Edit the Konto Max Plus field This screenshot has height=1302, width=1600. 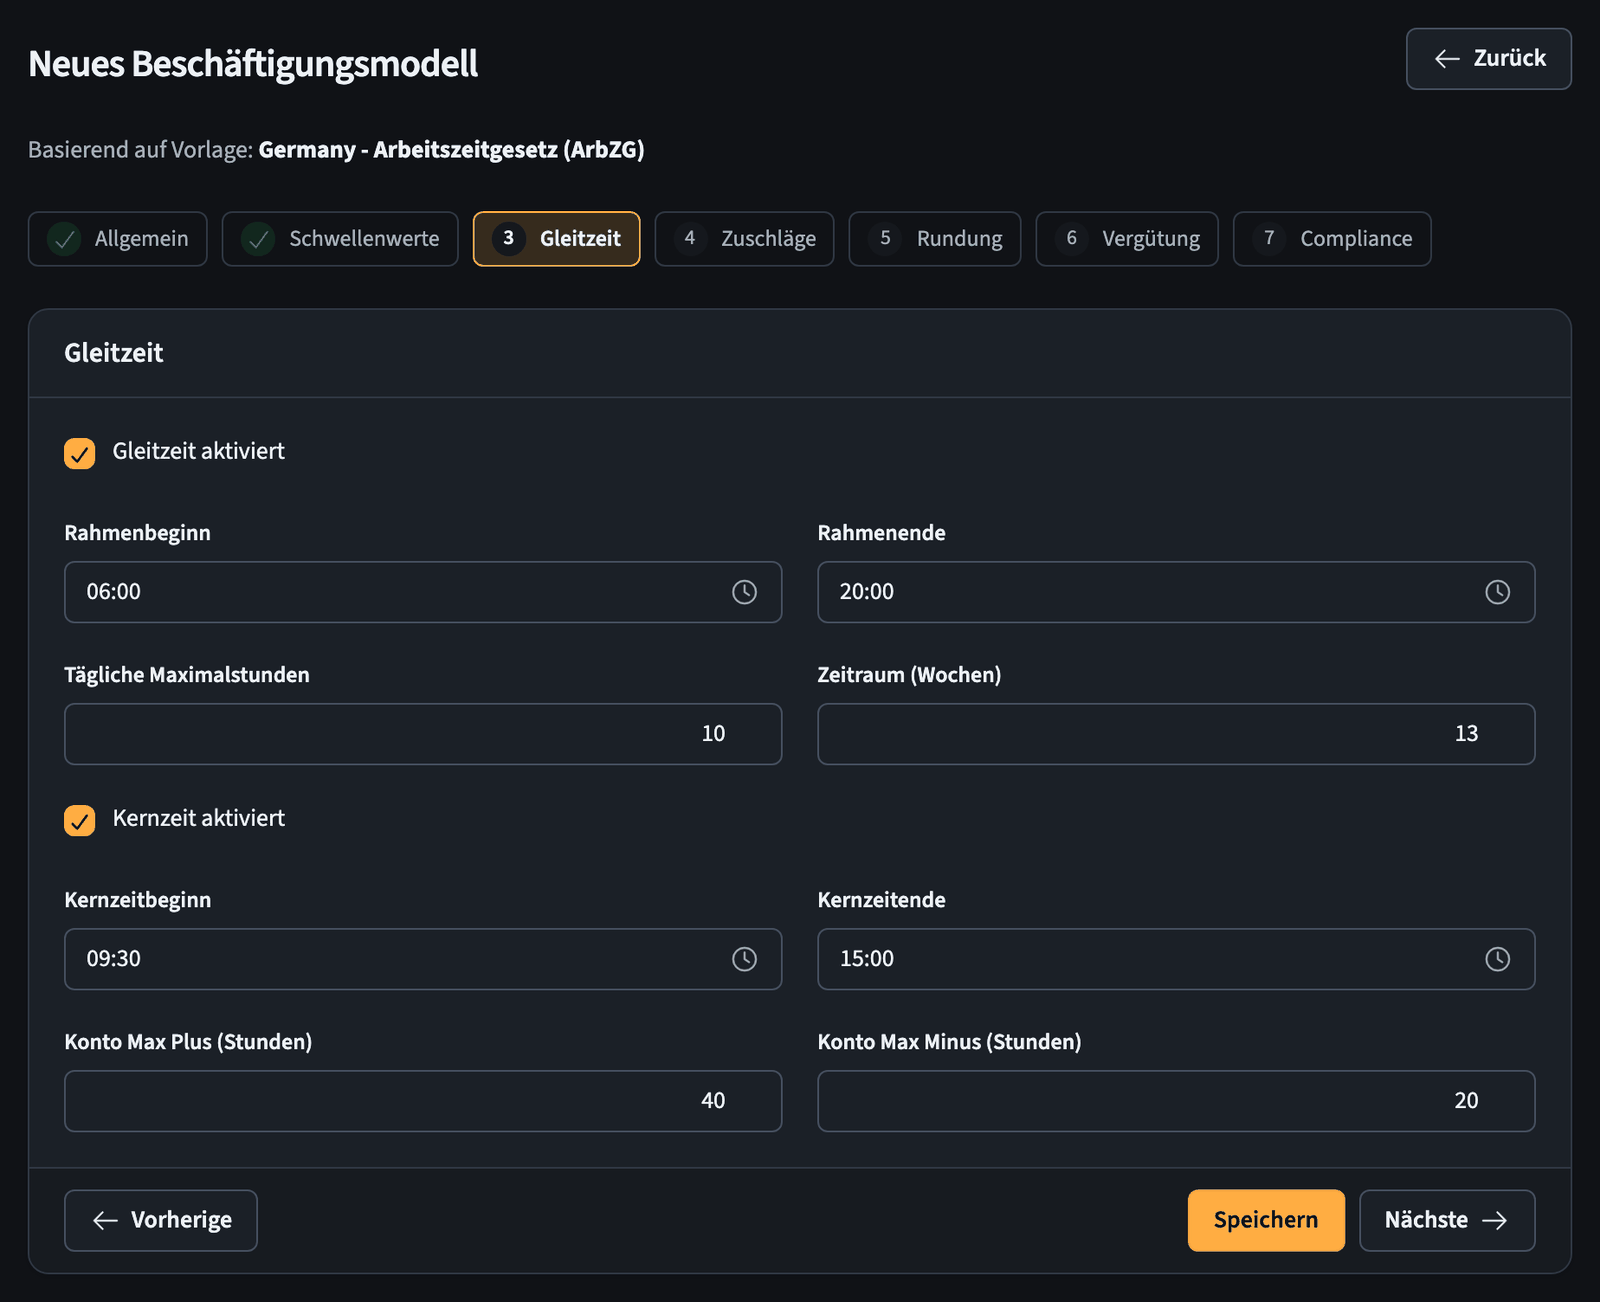423,1101
